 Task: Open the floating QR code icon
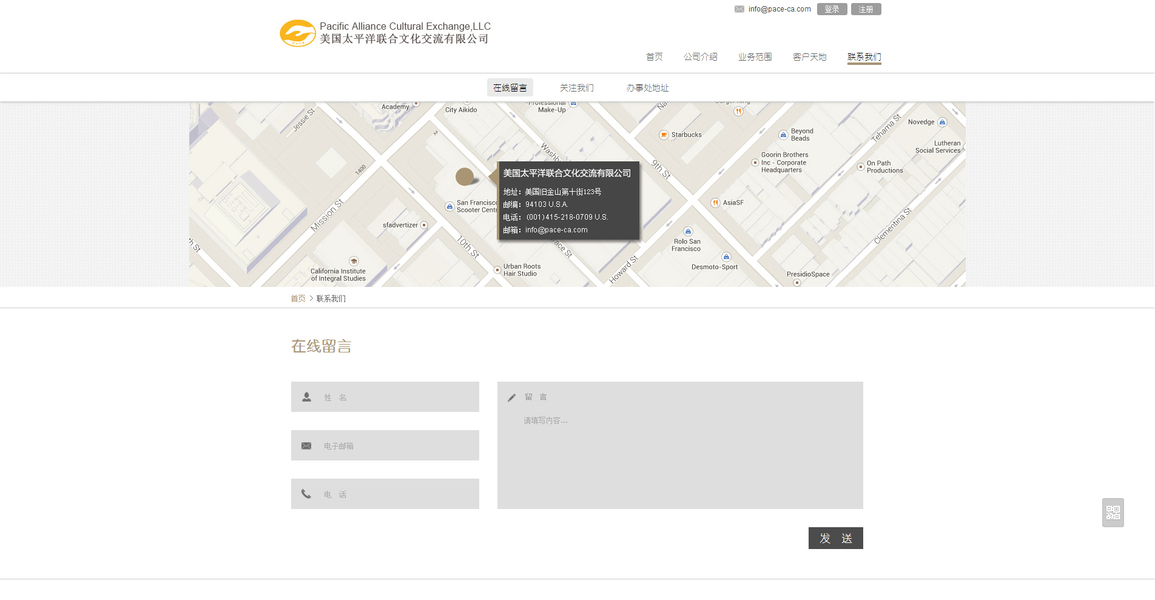(x=1113, y=512)
